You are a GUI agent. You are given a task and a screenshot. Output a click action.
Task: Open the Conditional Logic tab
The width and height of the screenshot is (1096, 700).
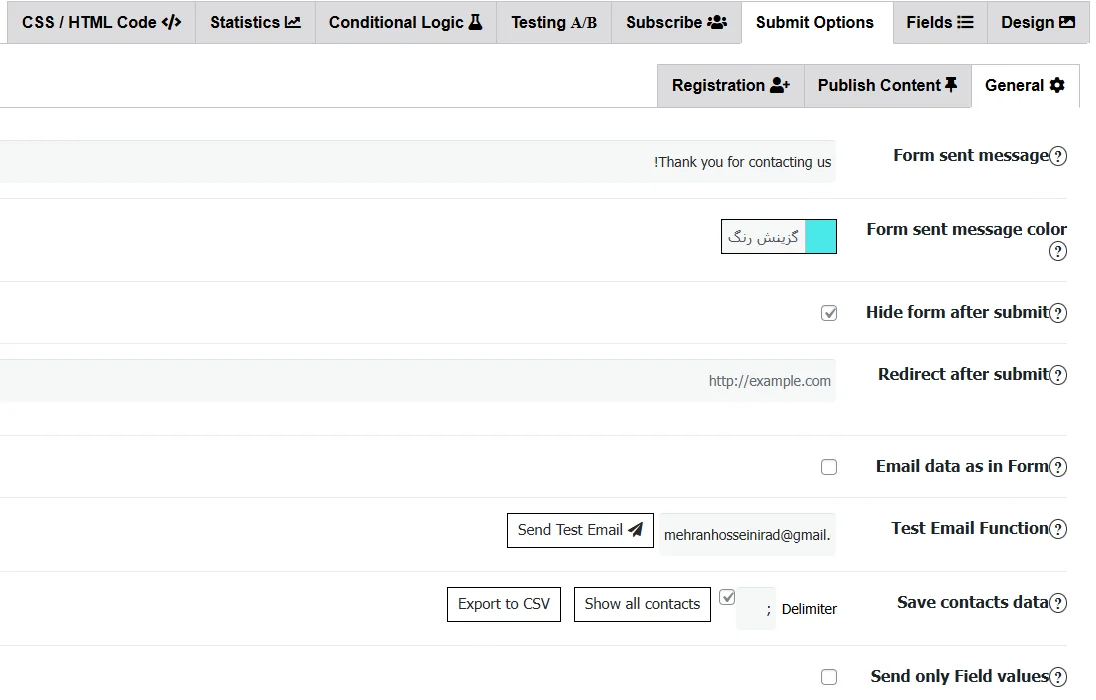(x=405, y=22)
